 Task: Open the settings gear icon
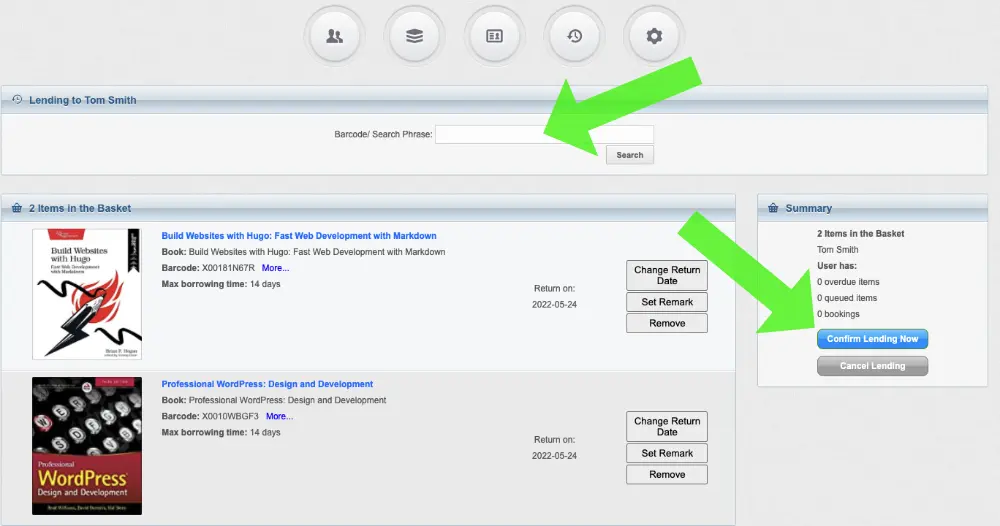[x=654, y=36]
